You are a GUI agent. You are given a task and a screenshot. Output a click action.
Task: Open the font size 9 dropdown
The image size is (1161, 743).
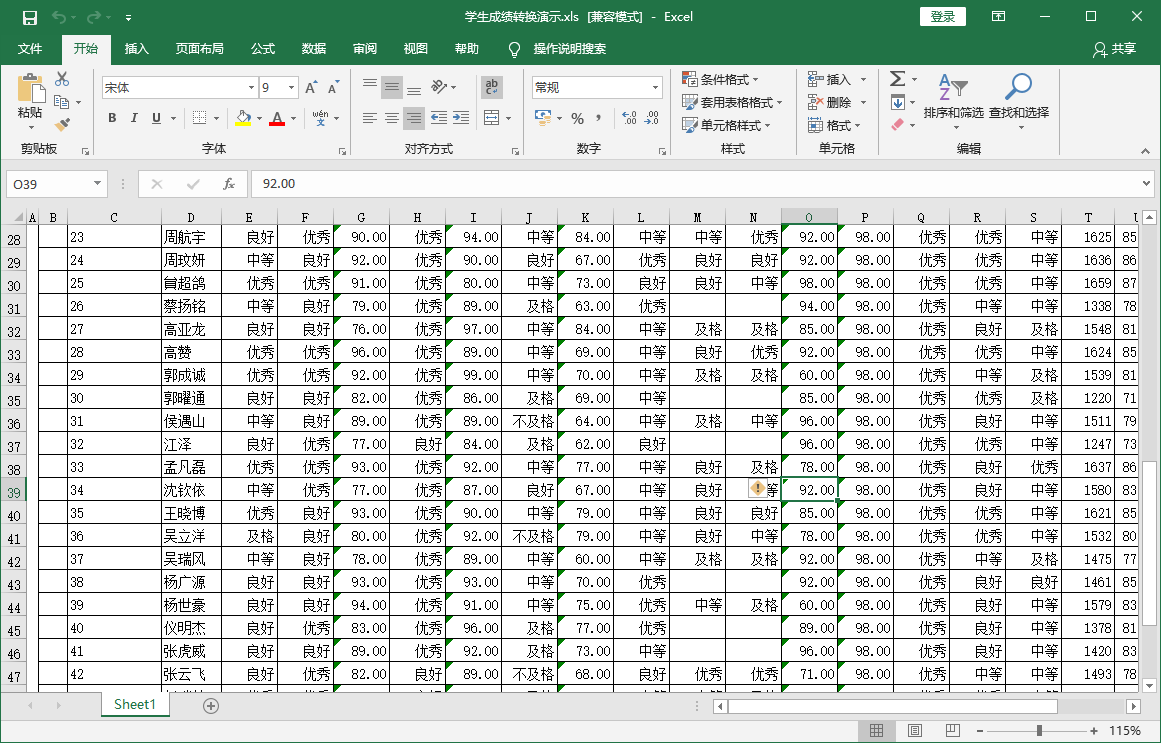291,87
